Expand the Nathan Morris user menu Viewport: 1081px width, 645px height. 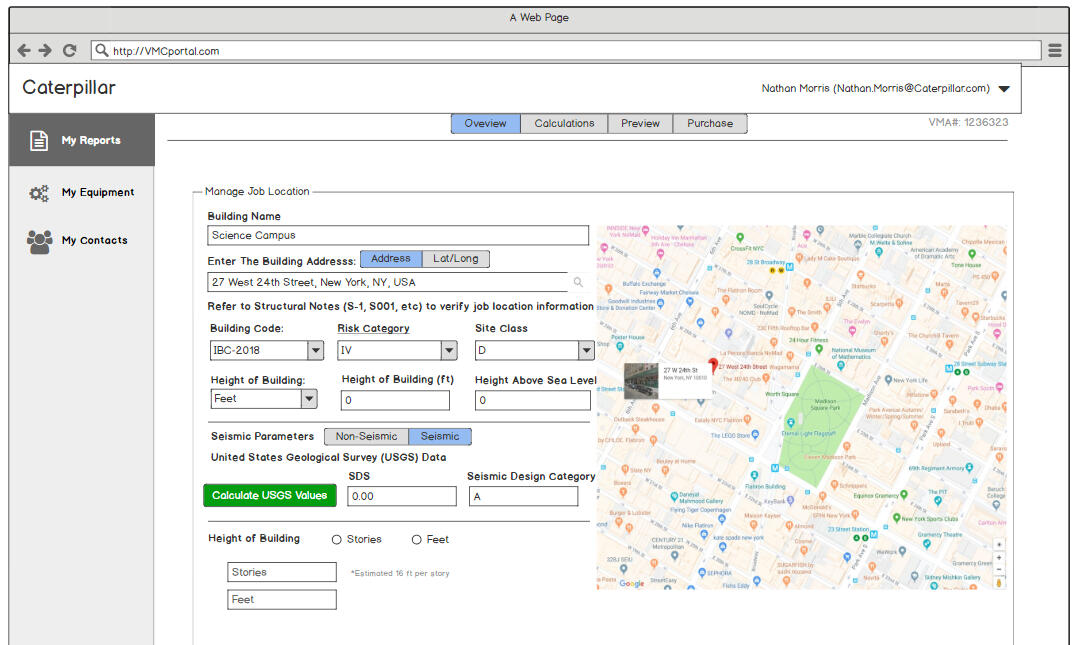[1004, 89]
